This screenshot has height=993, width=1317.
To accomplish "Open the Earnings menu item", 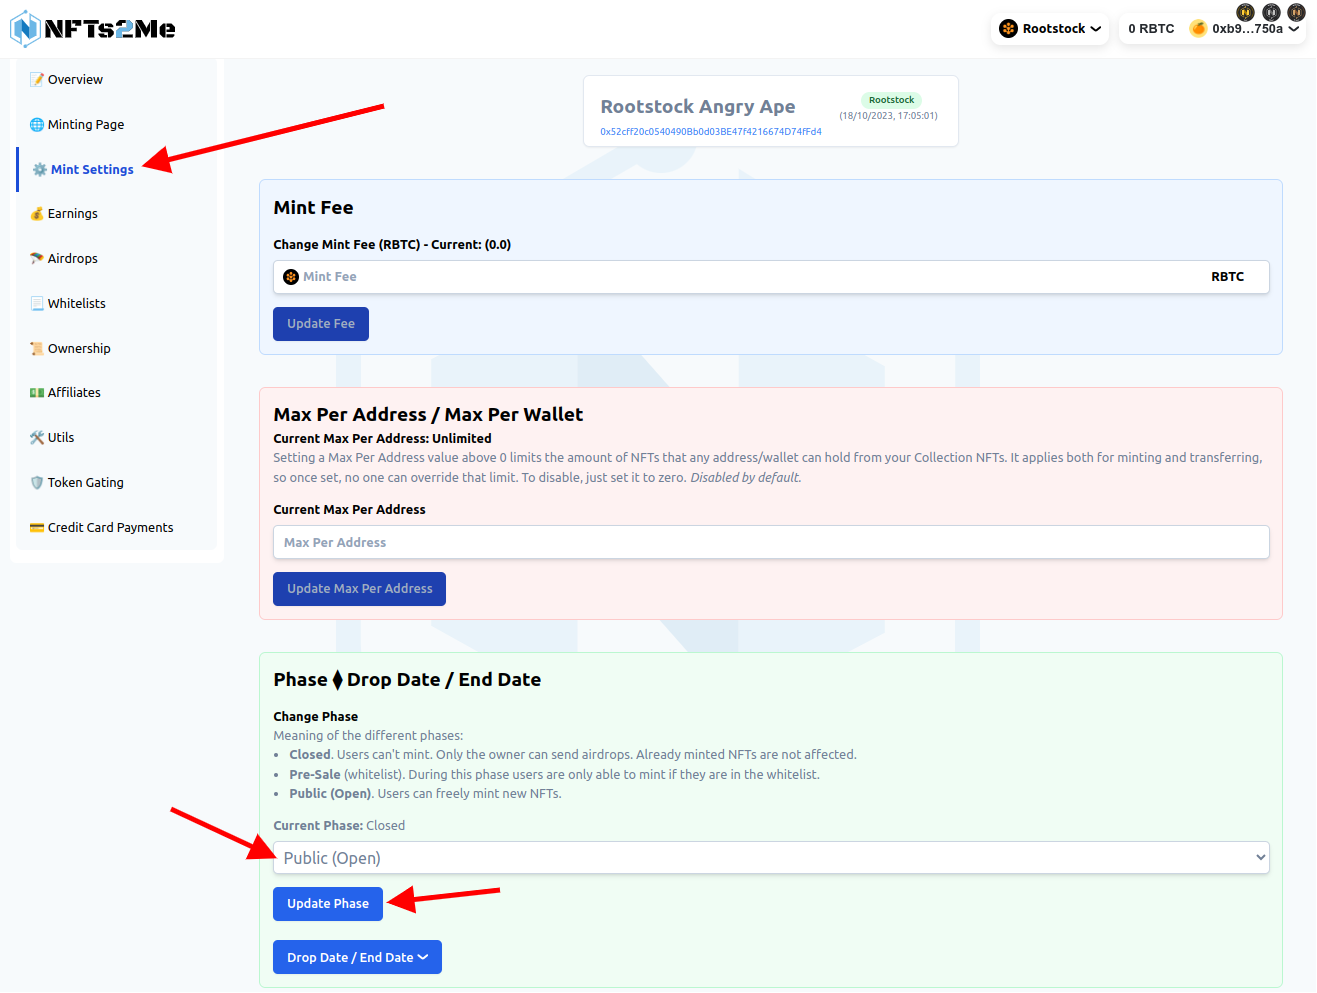I will pyautogui.click(x=116, y=213).
